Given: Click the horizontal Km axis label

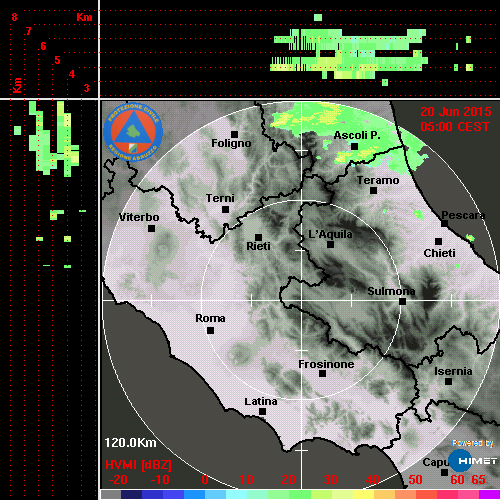Looking at the screenshot, I should pos(84,17).
